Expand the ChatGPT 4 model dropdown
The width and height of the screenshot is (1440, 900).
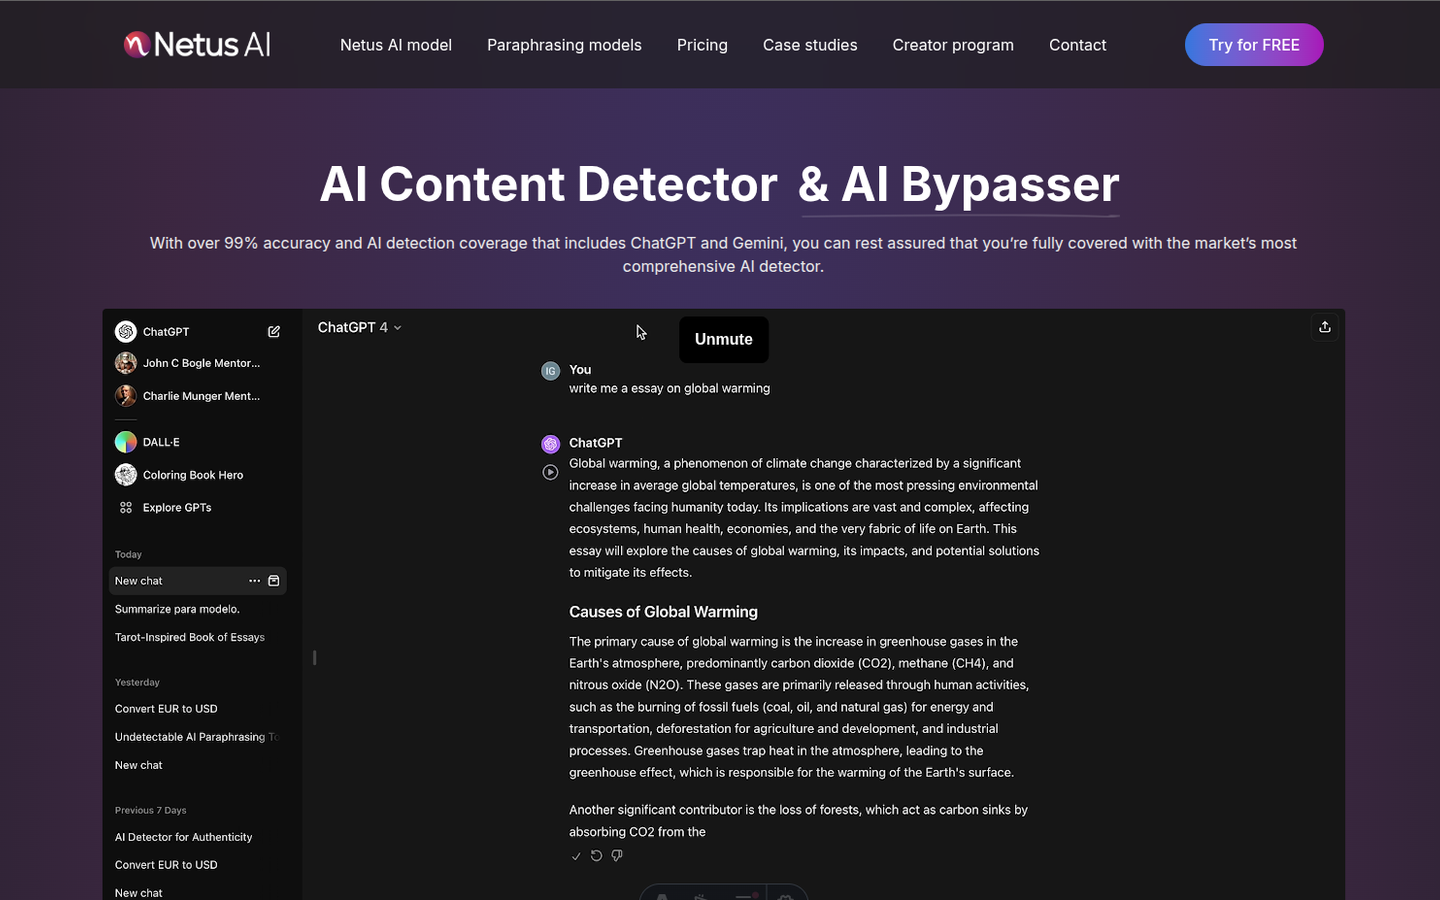pos(360,328)
